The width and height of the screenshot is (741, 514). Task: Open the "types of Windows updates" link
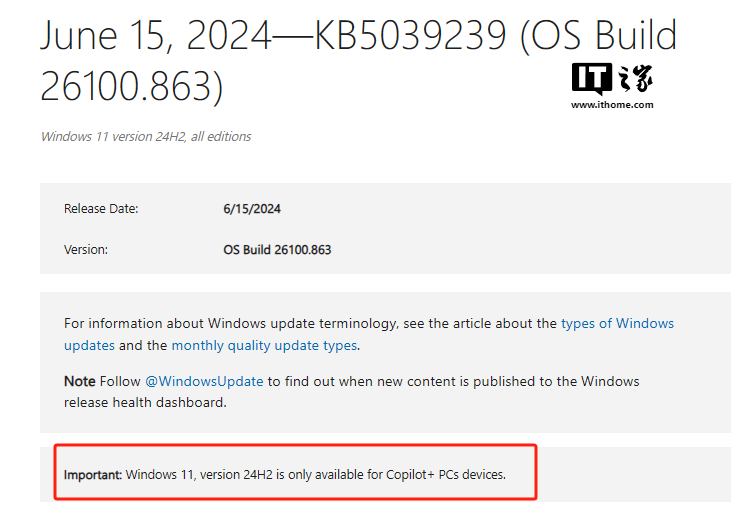coord(617,323)
